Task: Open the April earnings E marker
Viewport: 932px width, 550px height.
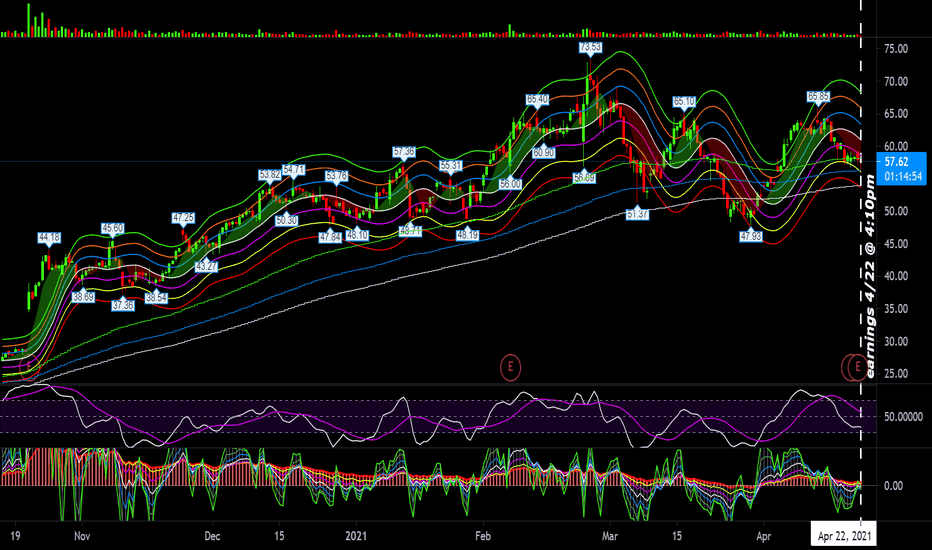Action: pos(857,367)
